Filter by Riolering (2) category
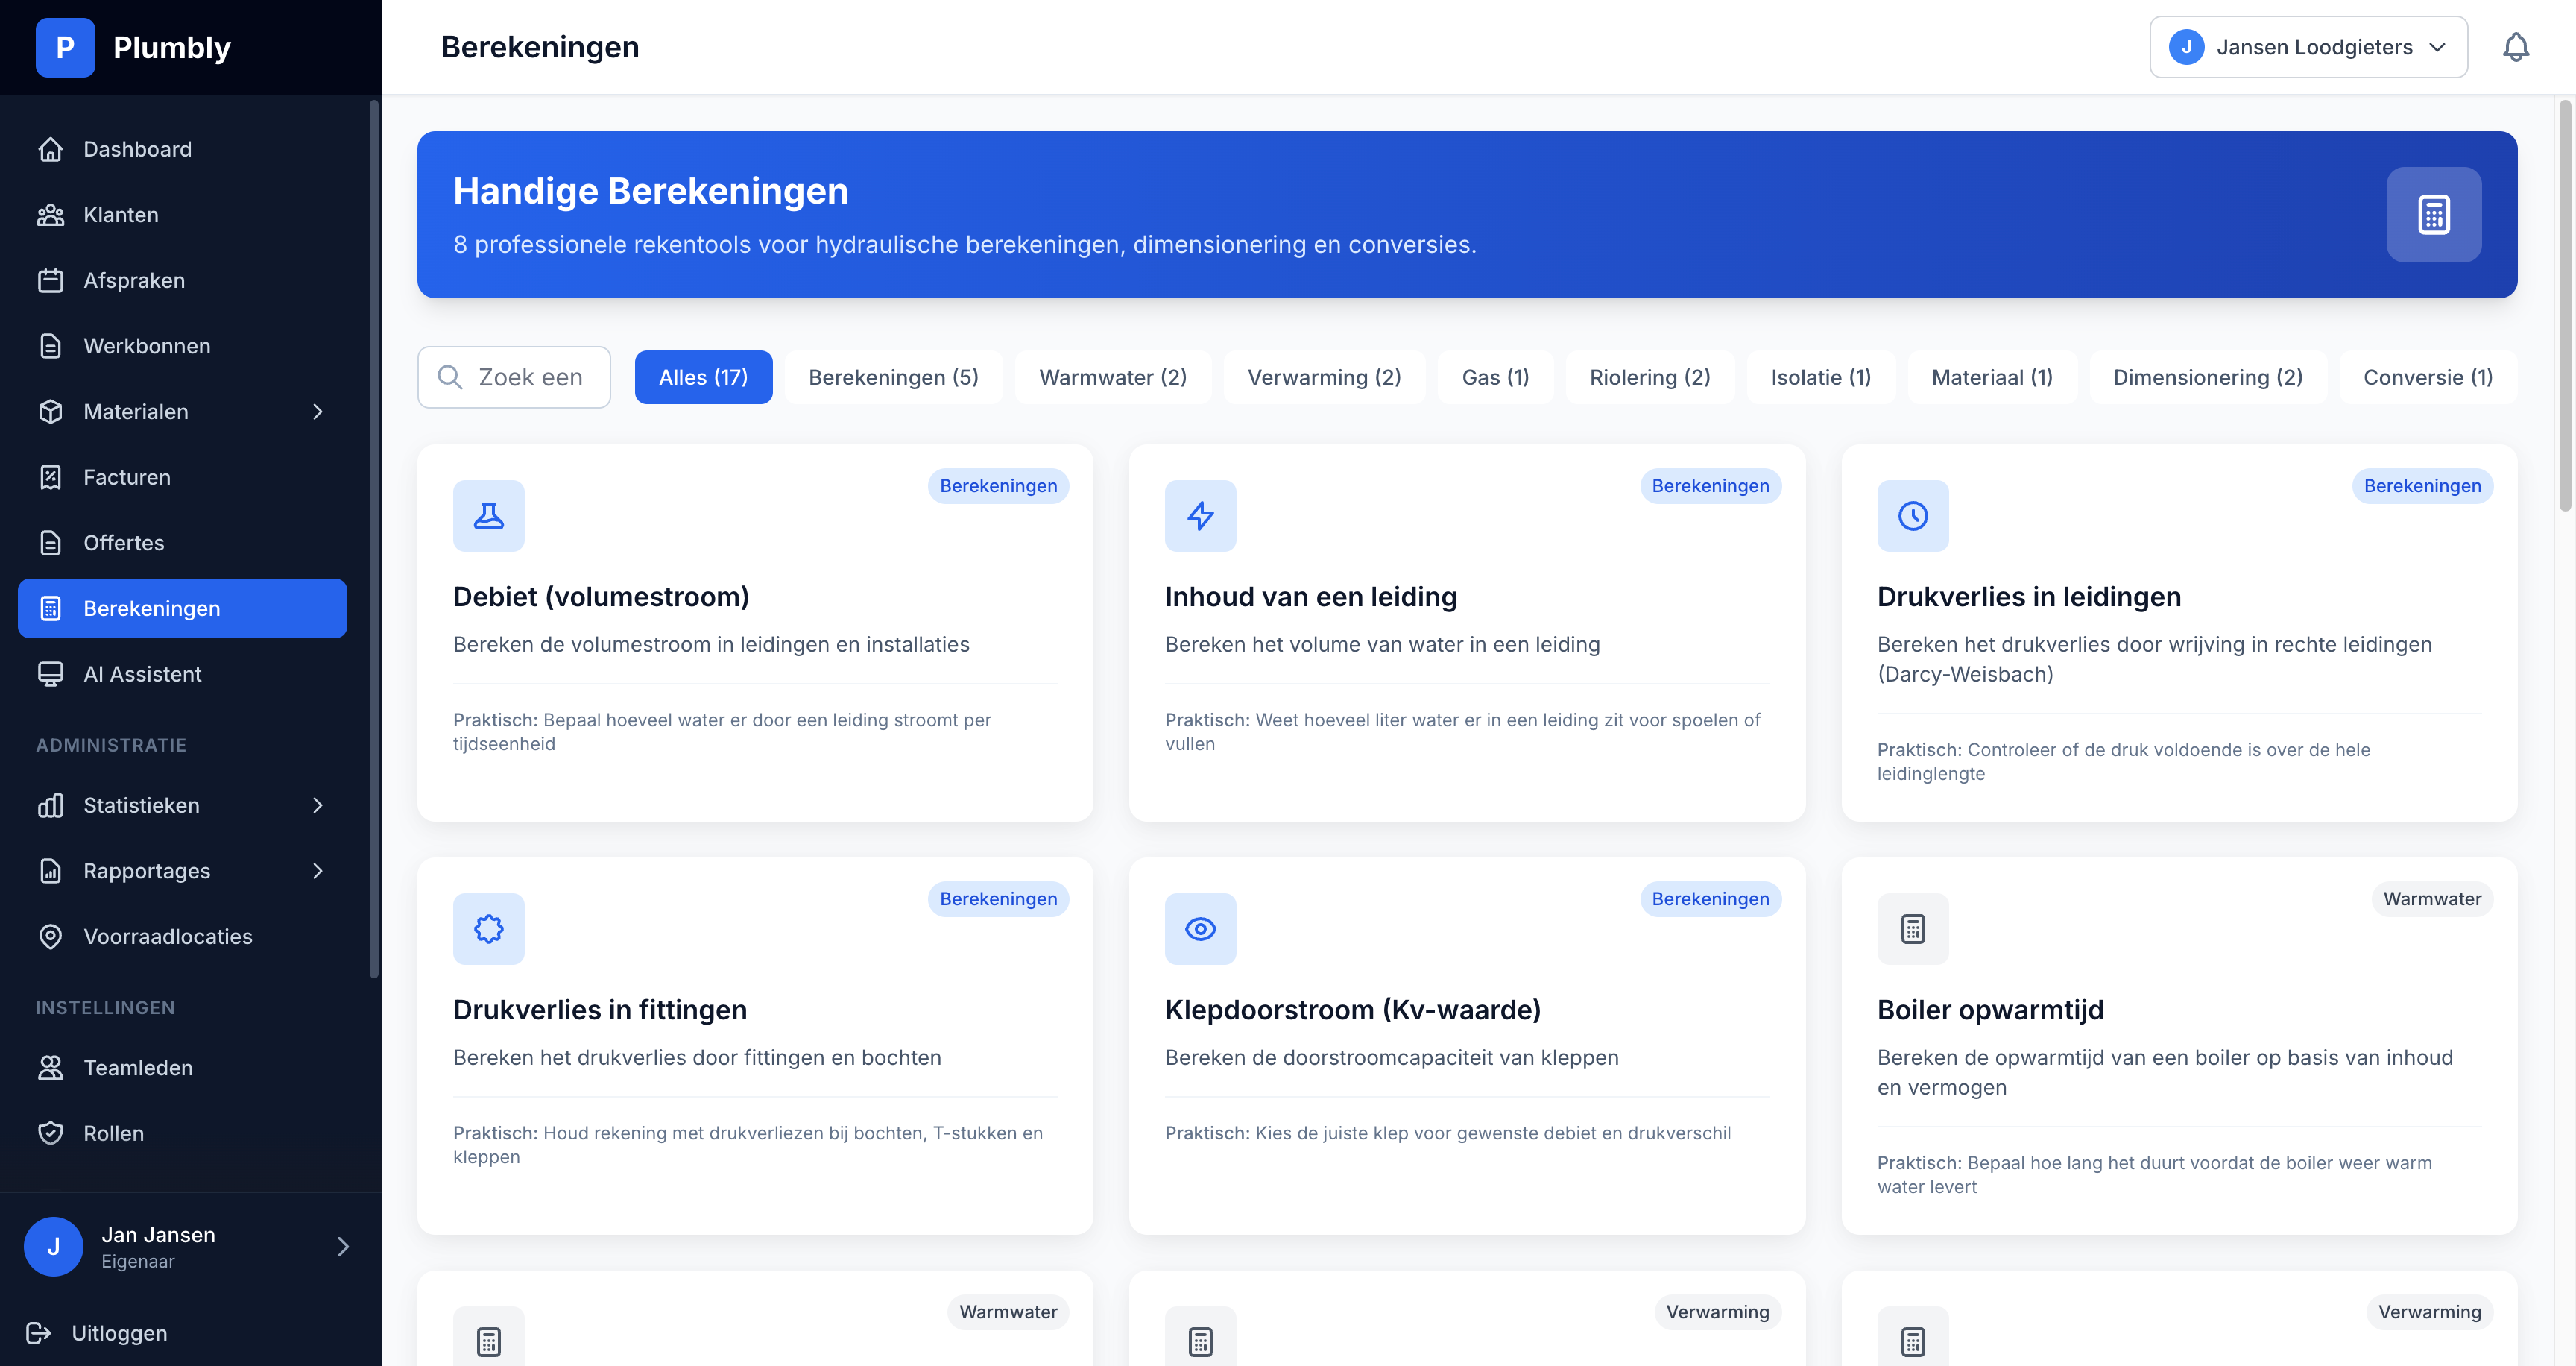The image size is (2576, 1366). point(1650,377)
